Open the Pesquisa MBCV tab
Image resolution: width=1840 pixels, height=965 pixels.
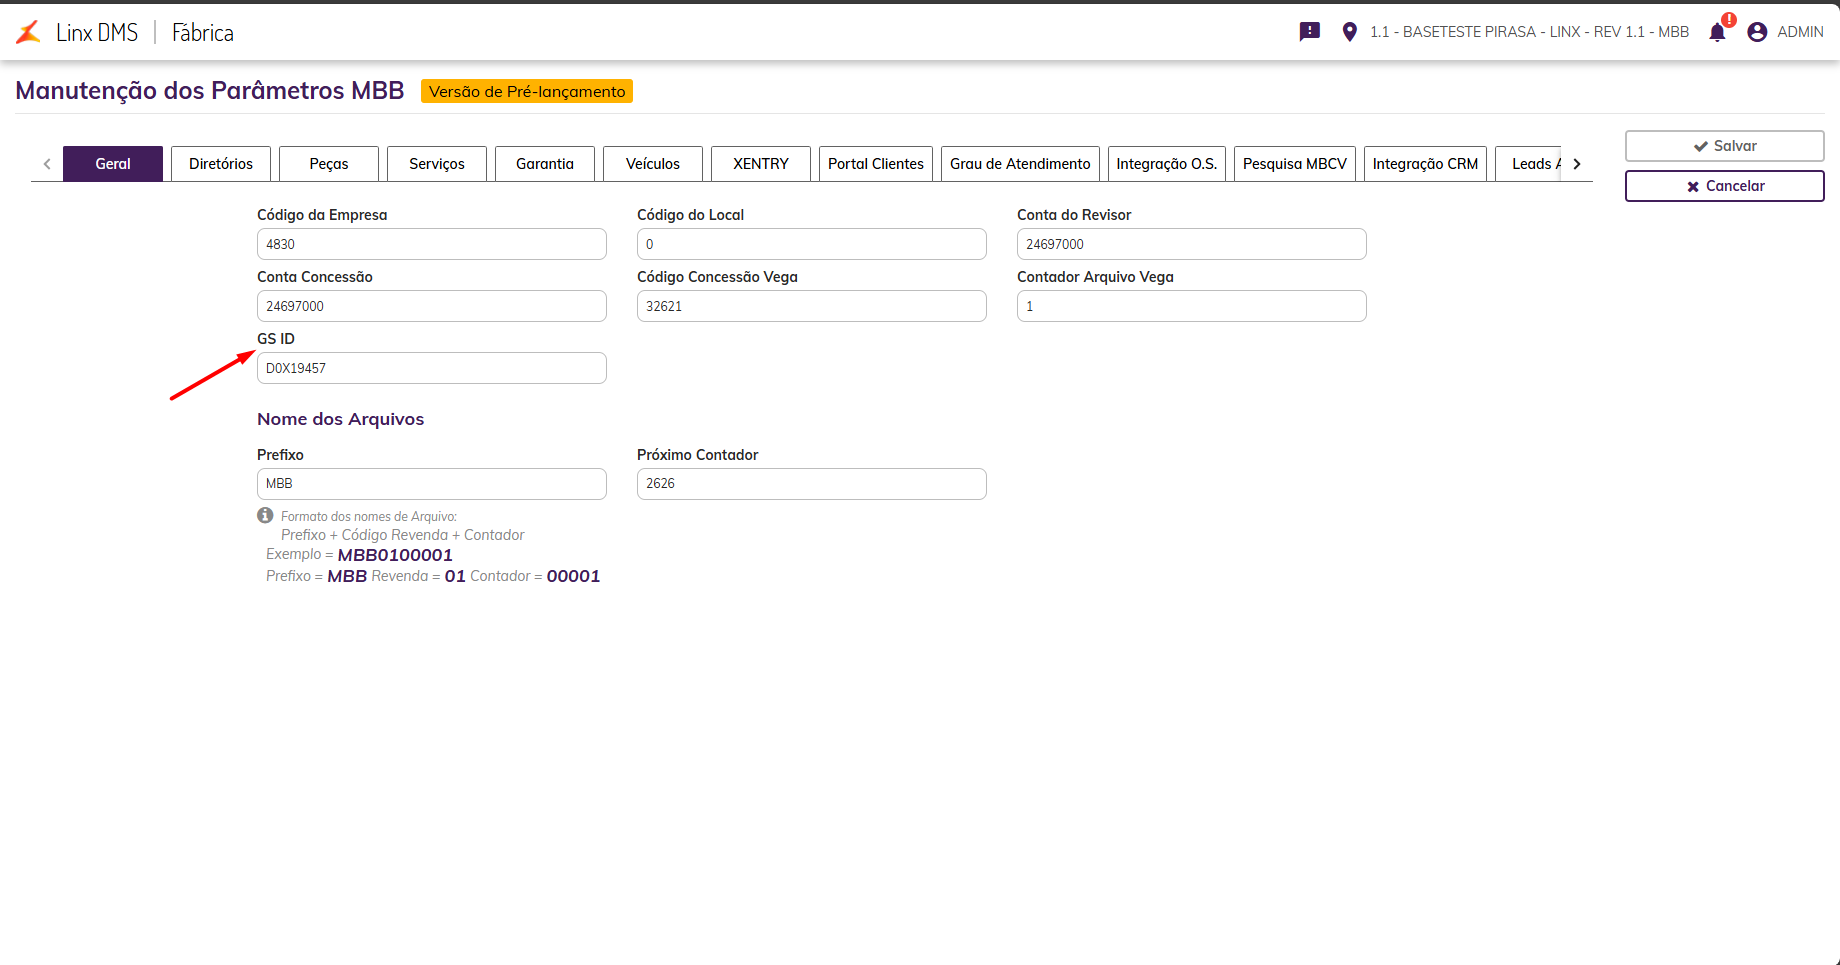coord(1295,164)
